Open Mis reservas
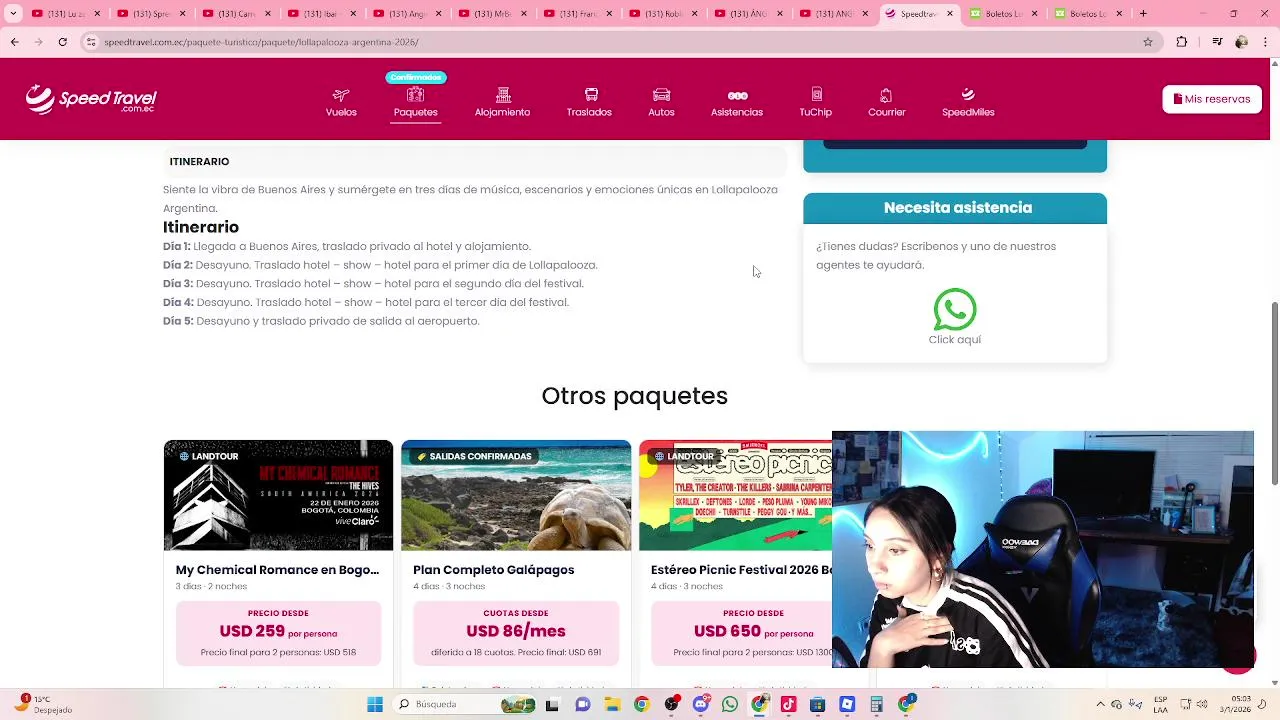Viewport: 1280px width, 720px height. point(1212,99)
